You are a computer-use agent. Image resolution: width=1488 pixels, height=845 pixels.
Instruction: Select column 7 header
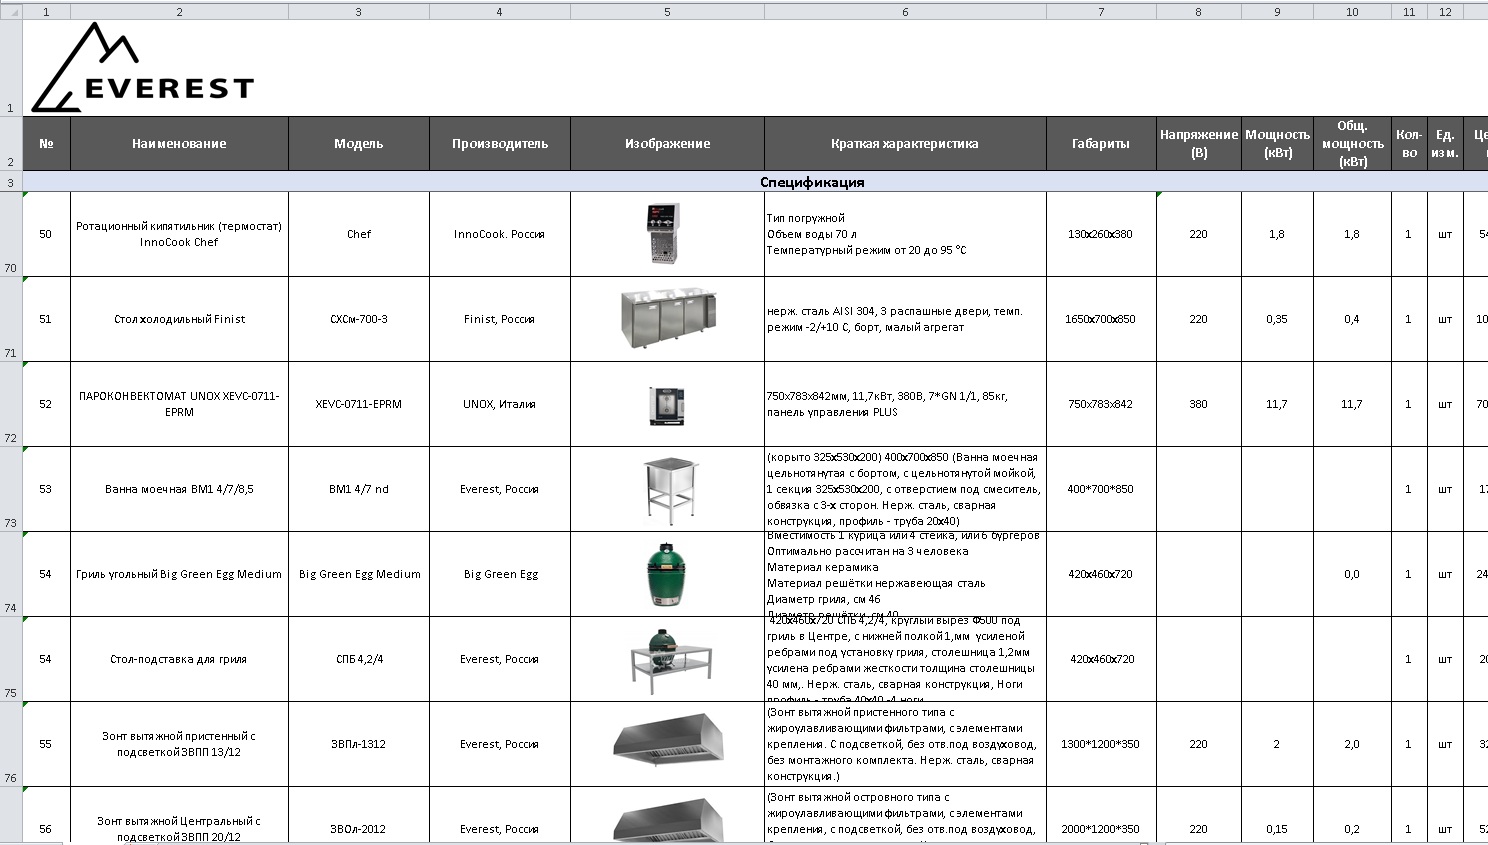(1101, 12)
